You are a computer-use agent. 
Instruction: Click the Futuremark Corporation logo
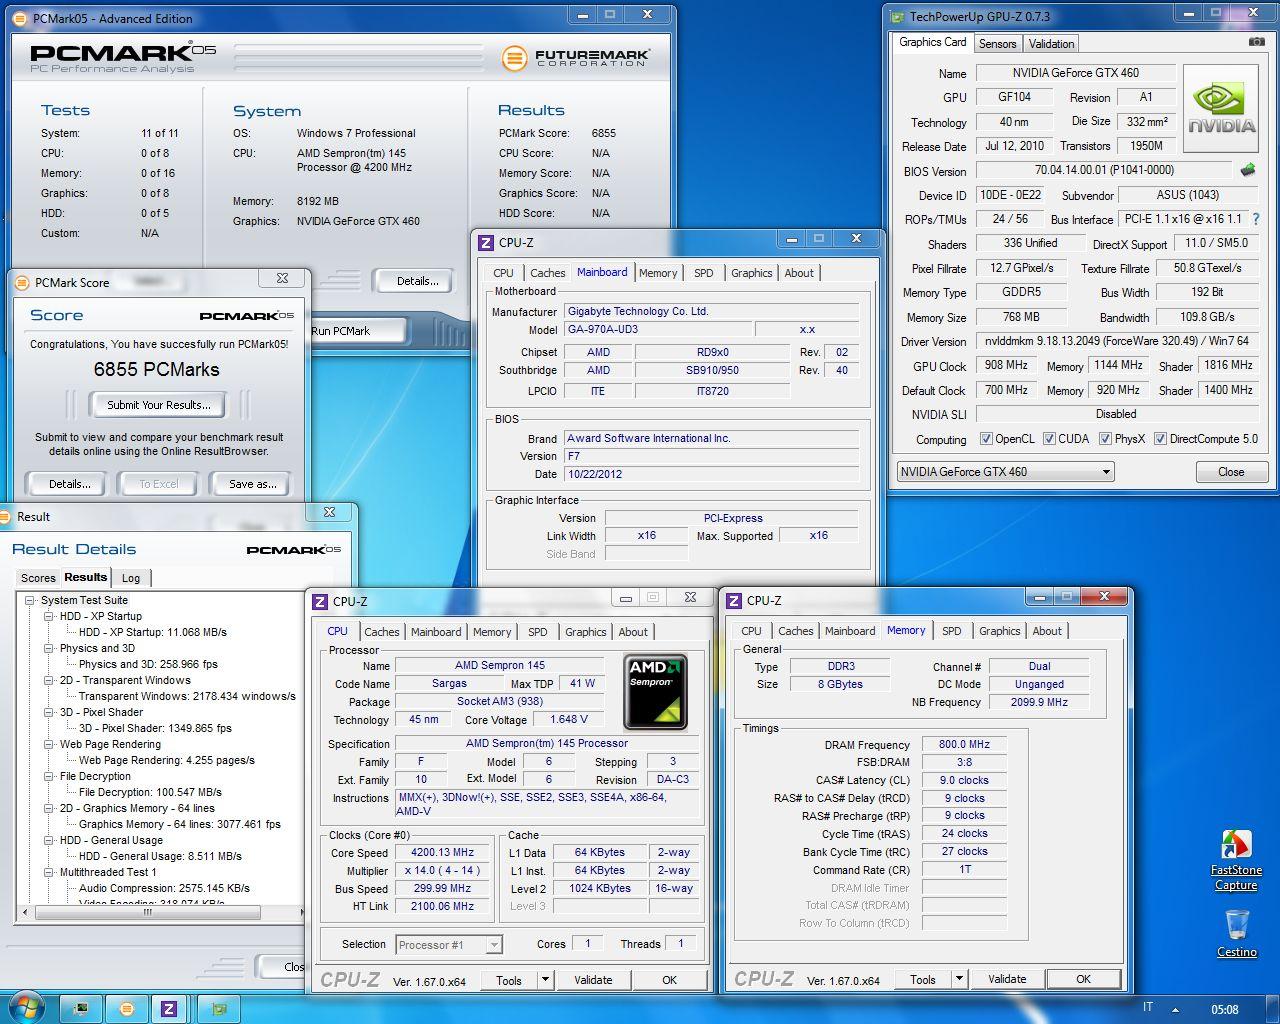tap(576, 57)
